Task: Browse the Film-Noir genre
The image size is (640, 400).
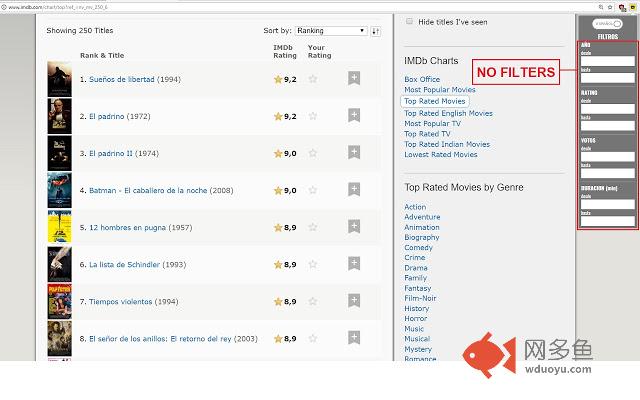Action: pyautogui.click(x=420, y=298)
